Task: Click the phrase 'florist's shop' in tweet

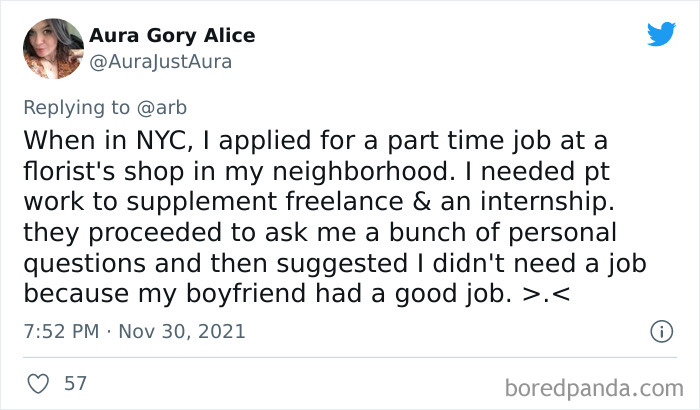Action: coord(104,171)
